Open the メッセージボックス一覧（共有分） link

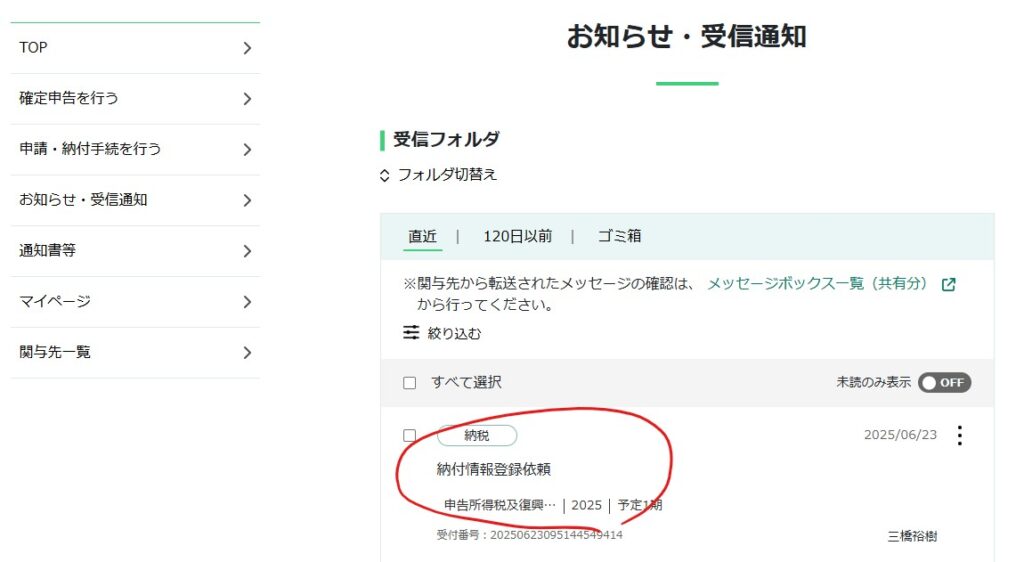tap(818, 283)
